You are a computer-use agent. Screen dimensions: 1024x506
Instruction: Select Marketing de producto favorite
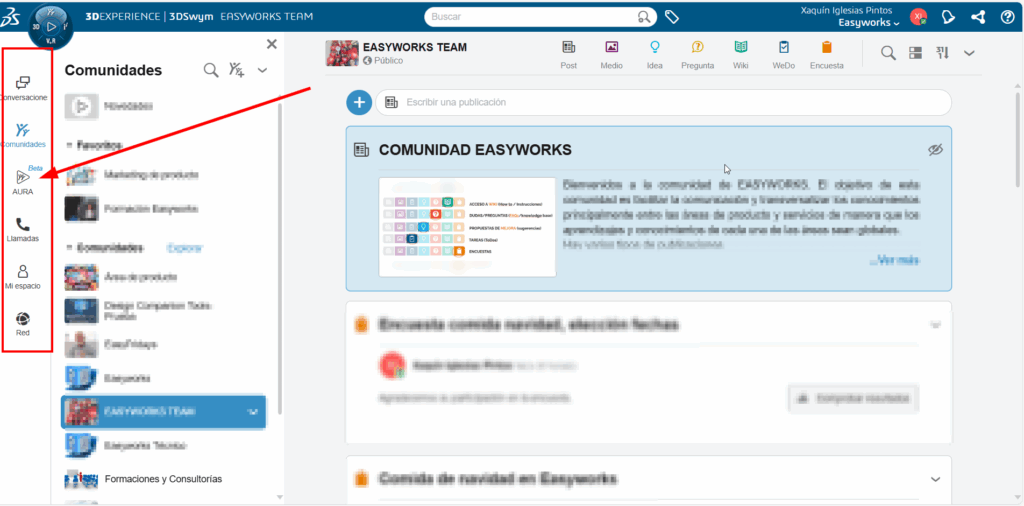(152, 175)
